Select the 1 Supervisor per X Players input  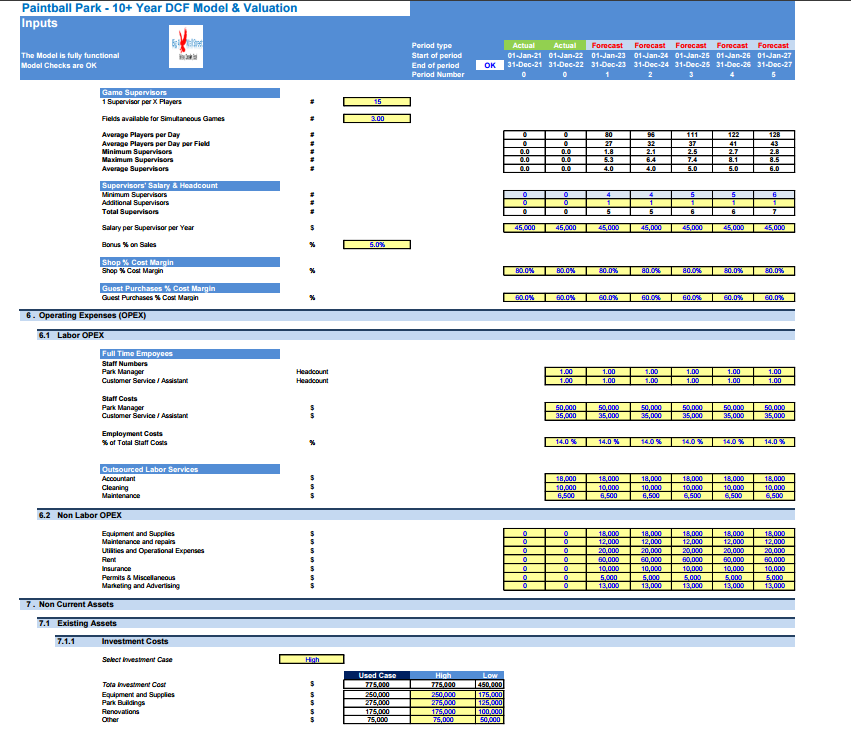[x=377, y=101]
